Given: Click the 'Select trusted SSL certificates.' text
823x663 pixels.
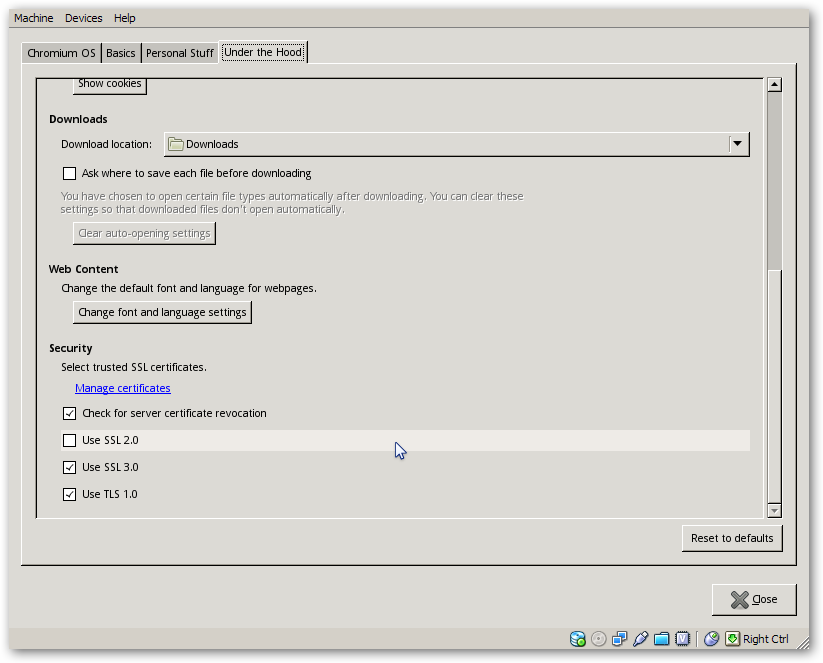Looking at the screenshot, I should click(x=134, y=367).
